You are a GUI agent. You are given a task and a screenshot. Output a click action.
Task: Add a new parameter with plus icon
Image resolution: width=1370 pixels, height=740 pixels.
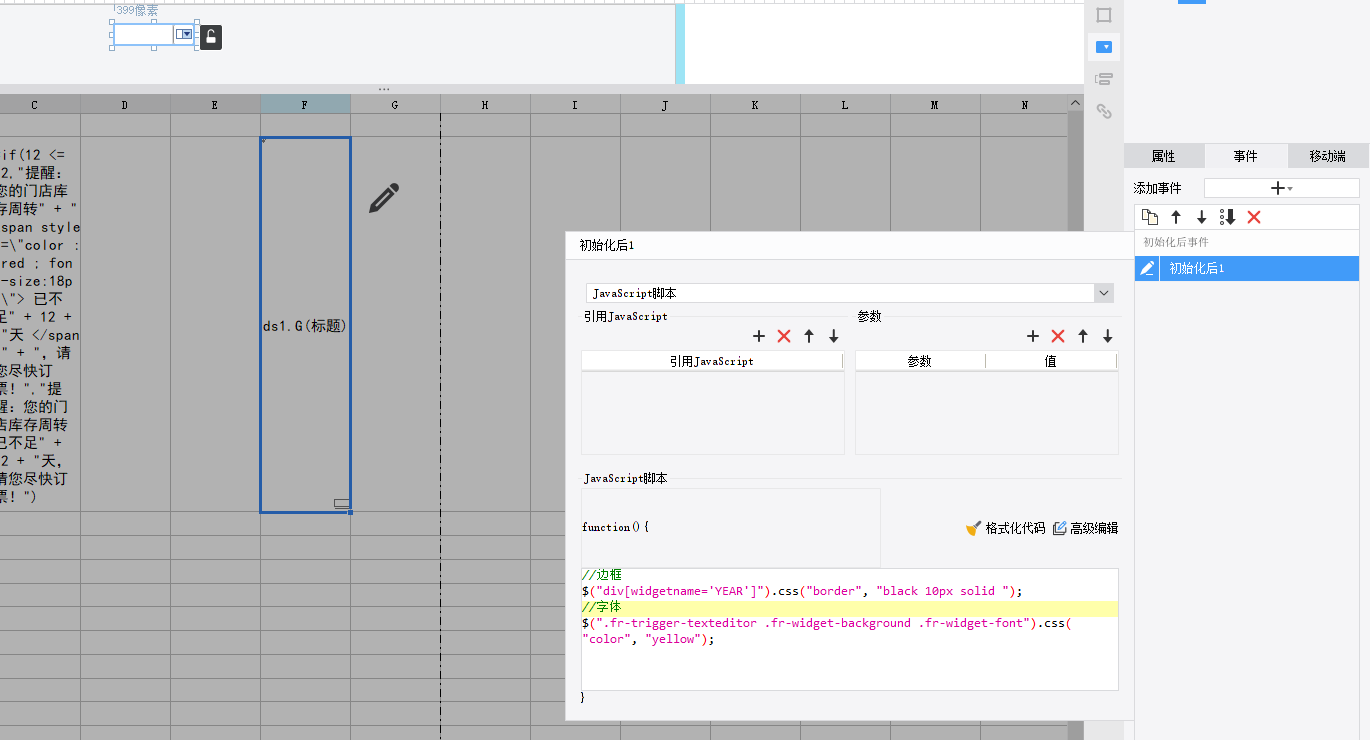click(x=1033, y=337)
